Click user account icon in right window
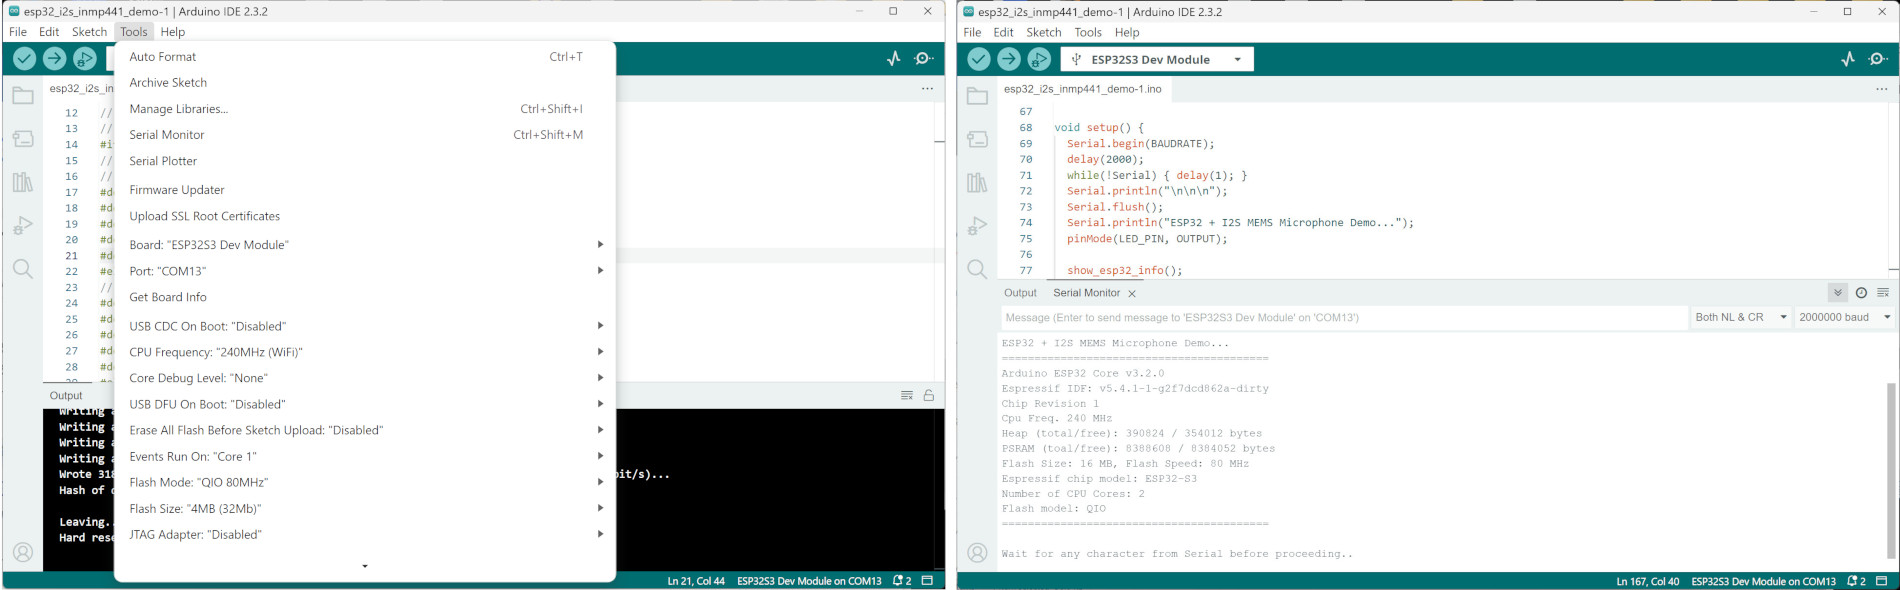 coord(977,553)
